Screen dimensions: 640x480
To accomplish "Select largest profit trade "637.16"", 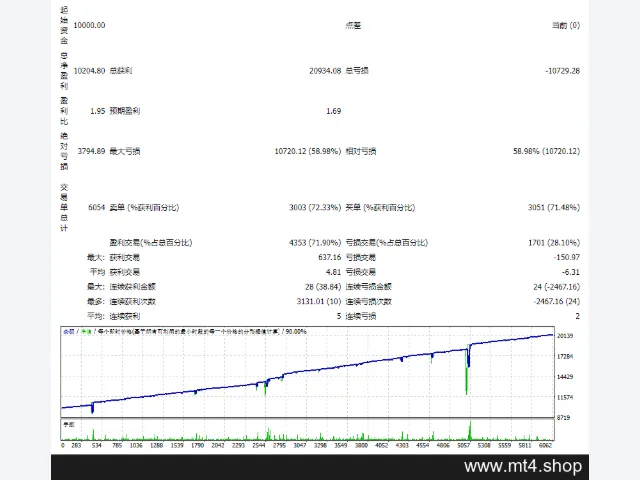I will pyautogui.click(x=329, y=257).
